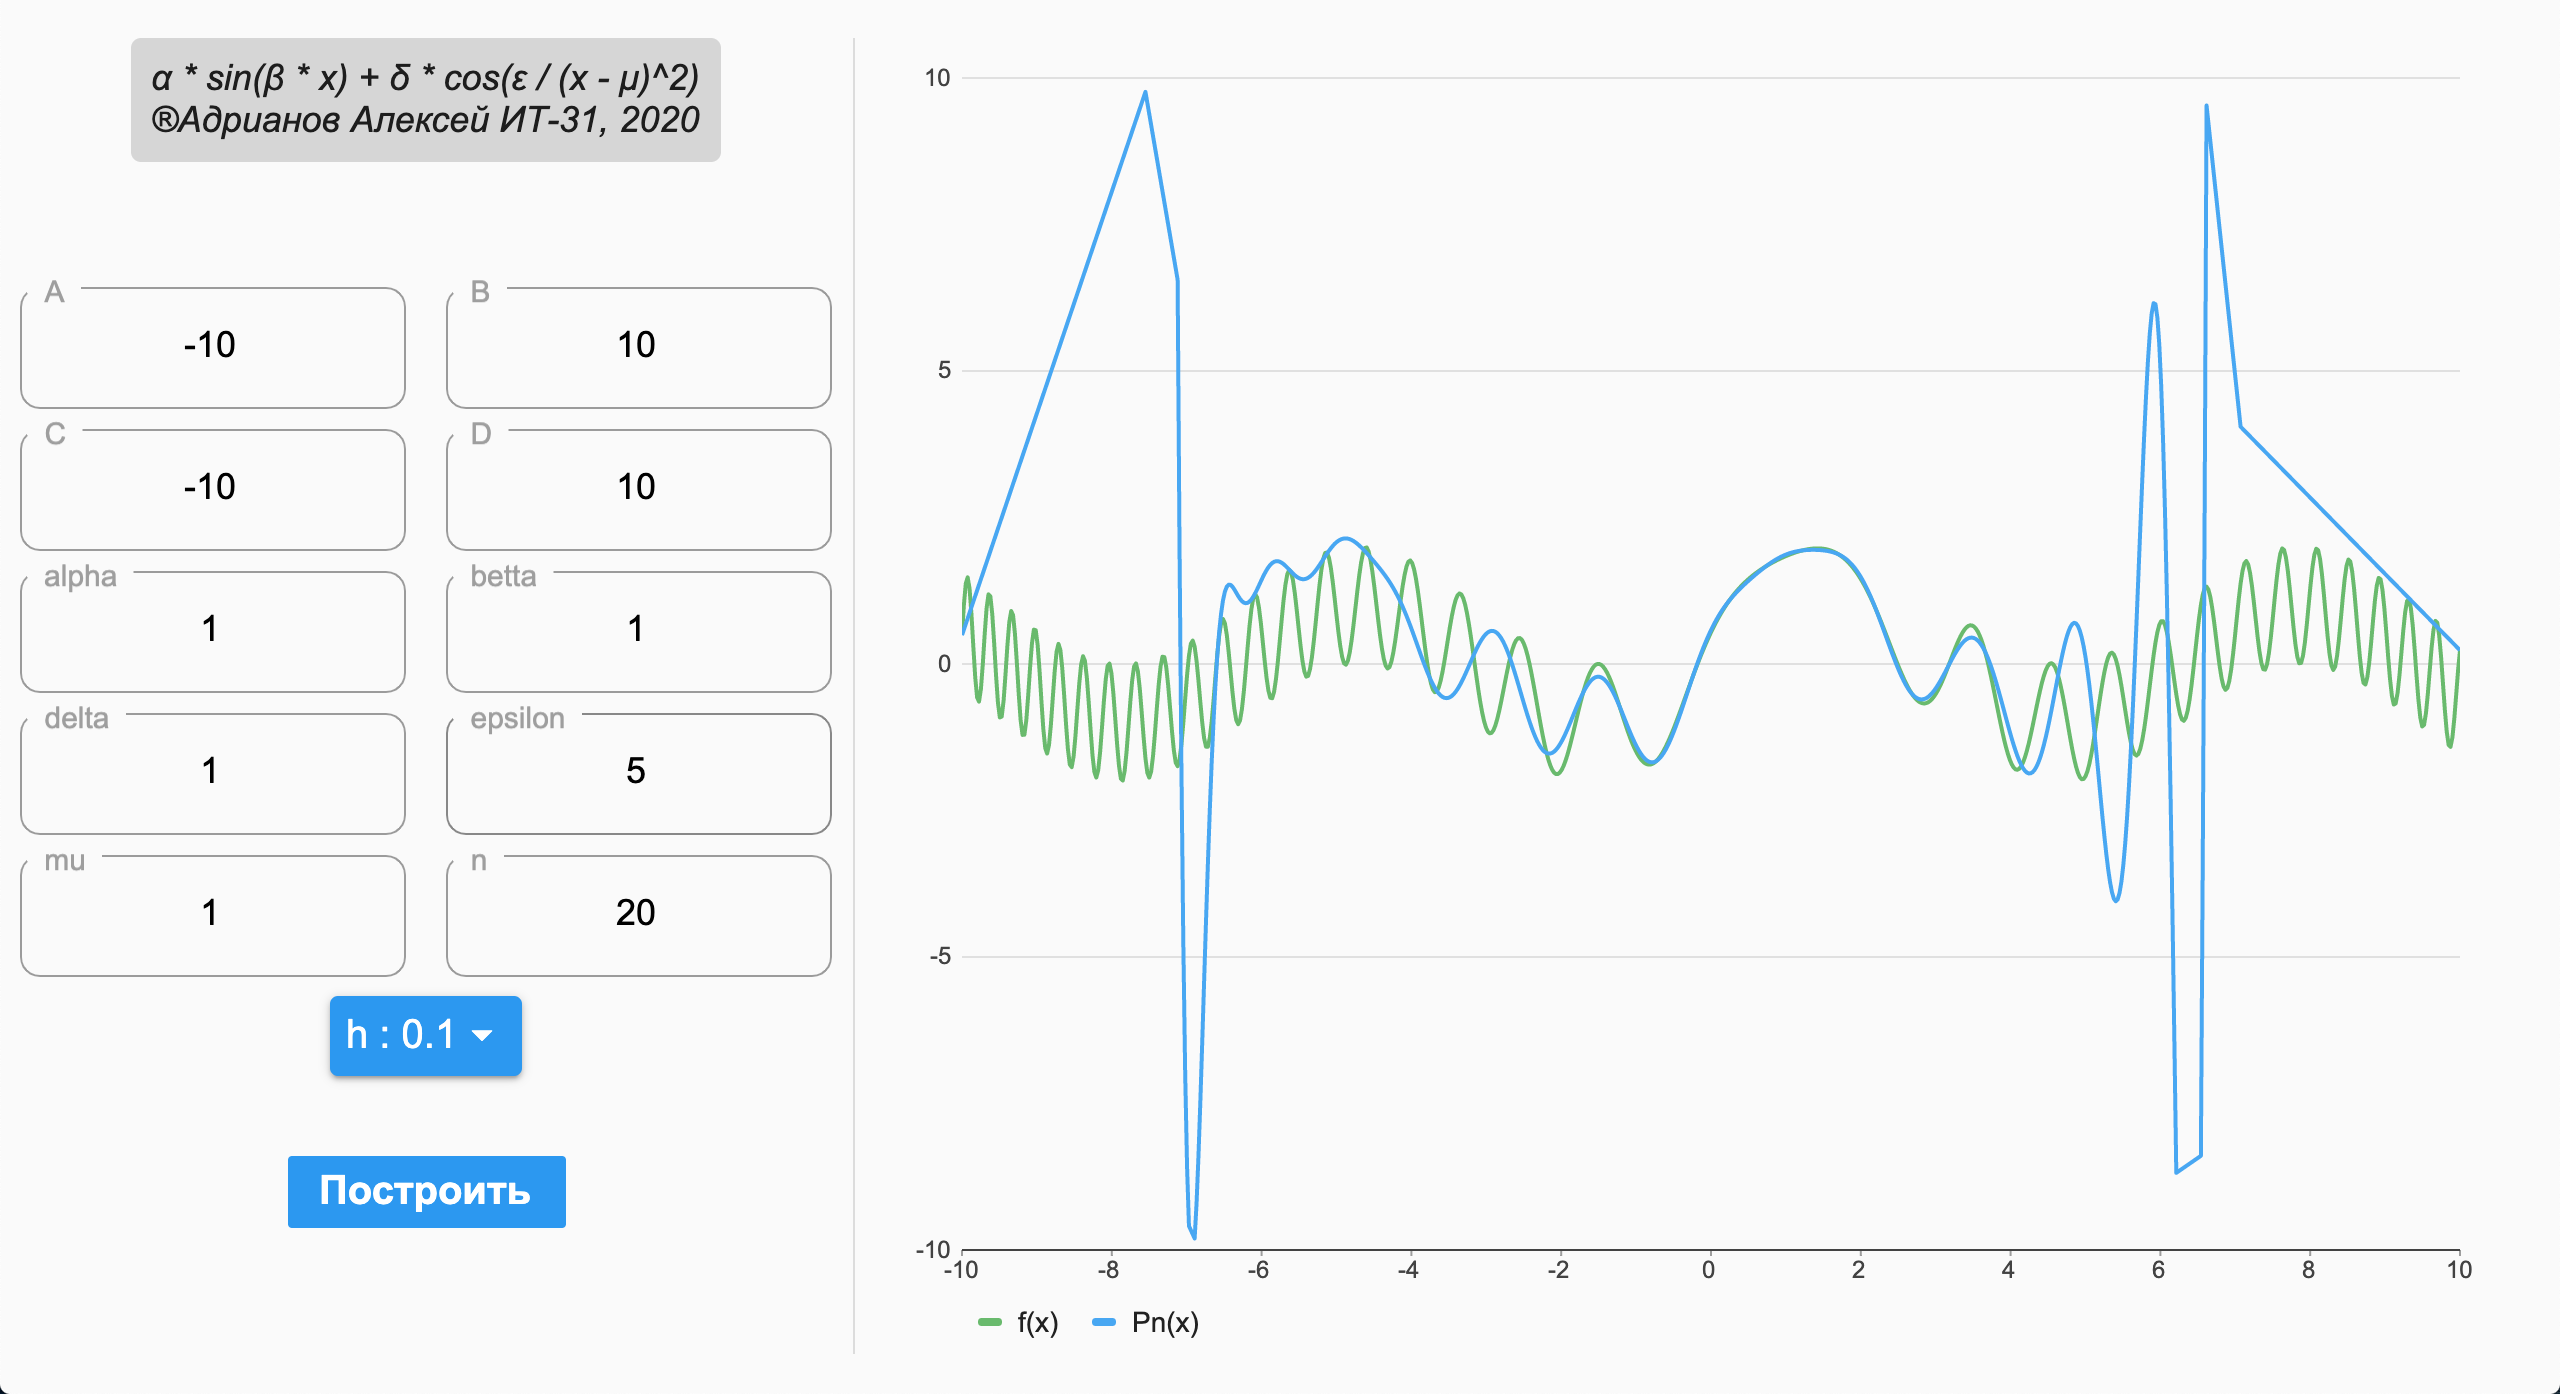The height and width of the screenshot is (1394, 2560).
Task: Select the D parameter field
Action: [x=638, y=487]
